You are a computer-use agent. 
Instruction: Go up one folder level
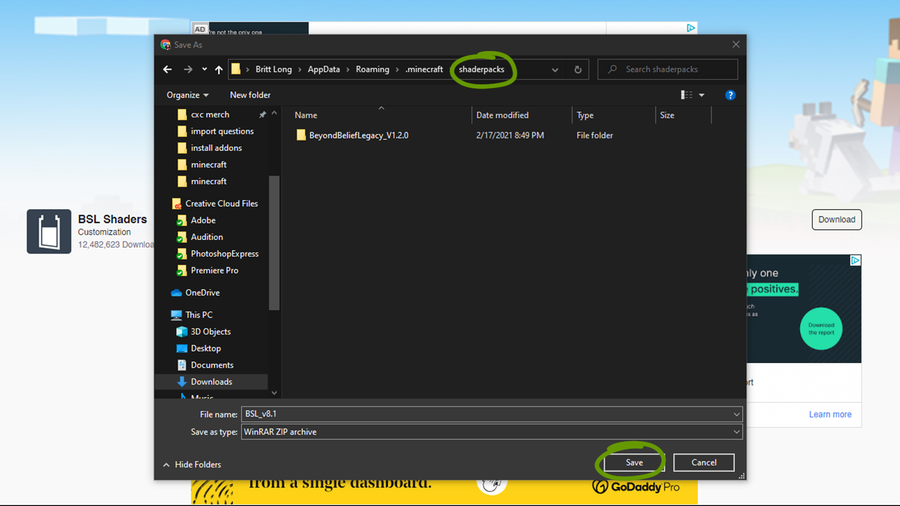(219, 70)
